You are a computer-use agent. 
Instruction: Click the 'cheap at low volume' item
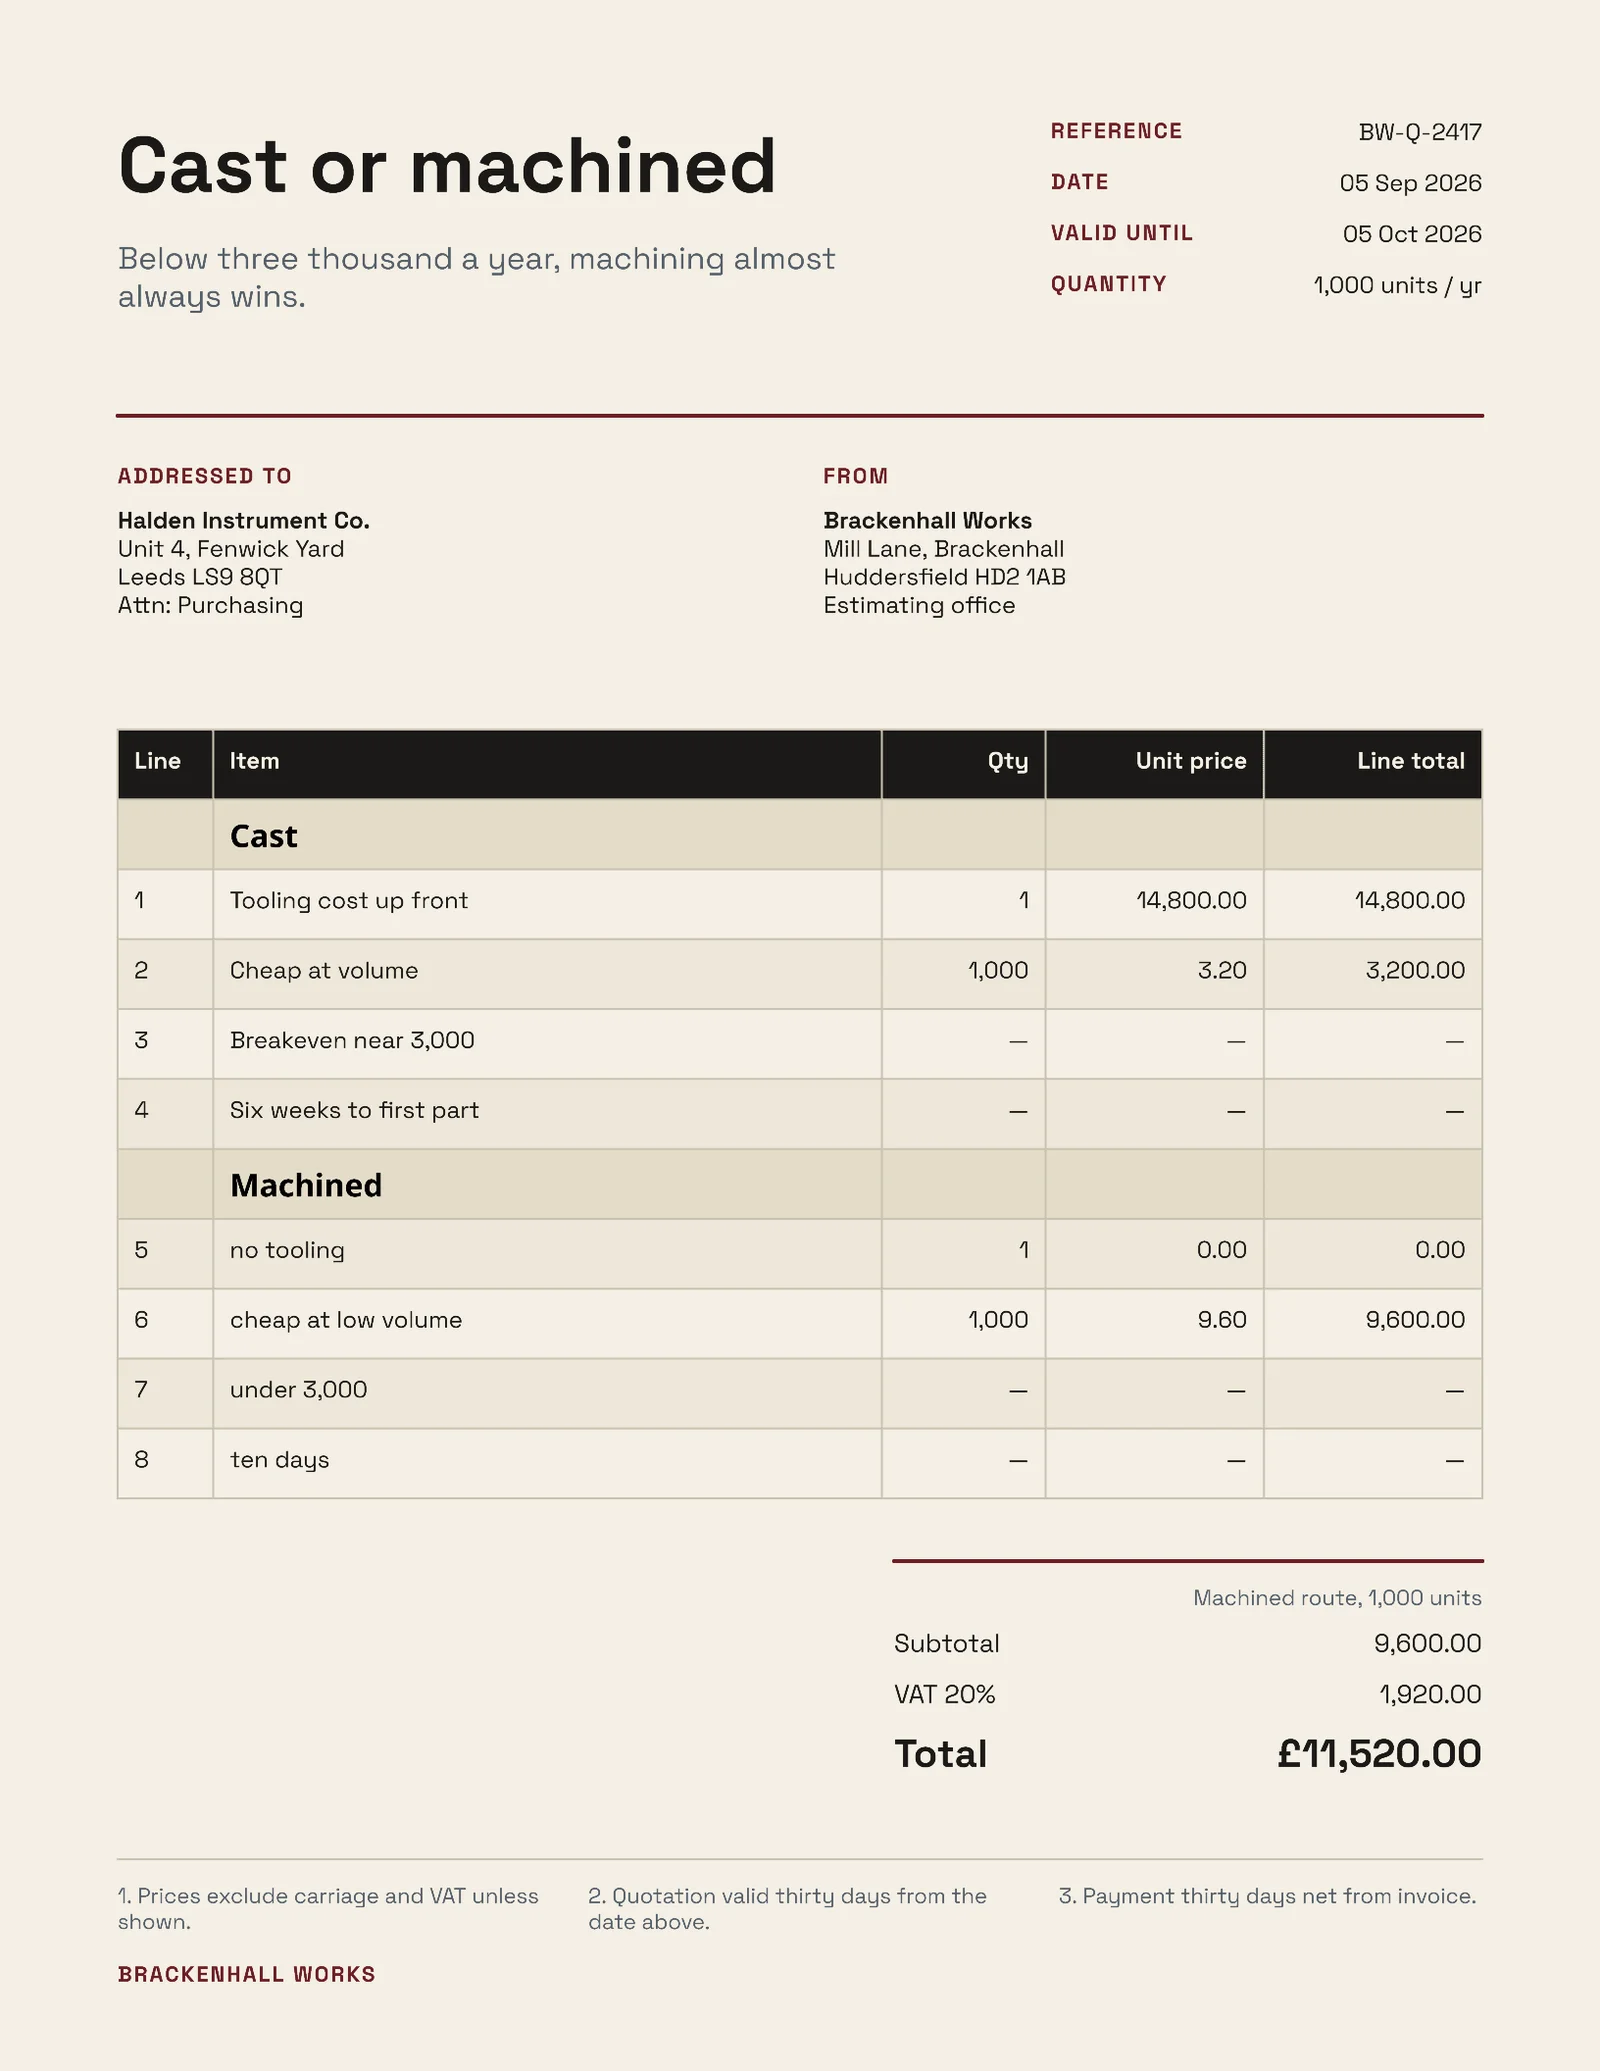(346, 1320)
